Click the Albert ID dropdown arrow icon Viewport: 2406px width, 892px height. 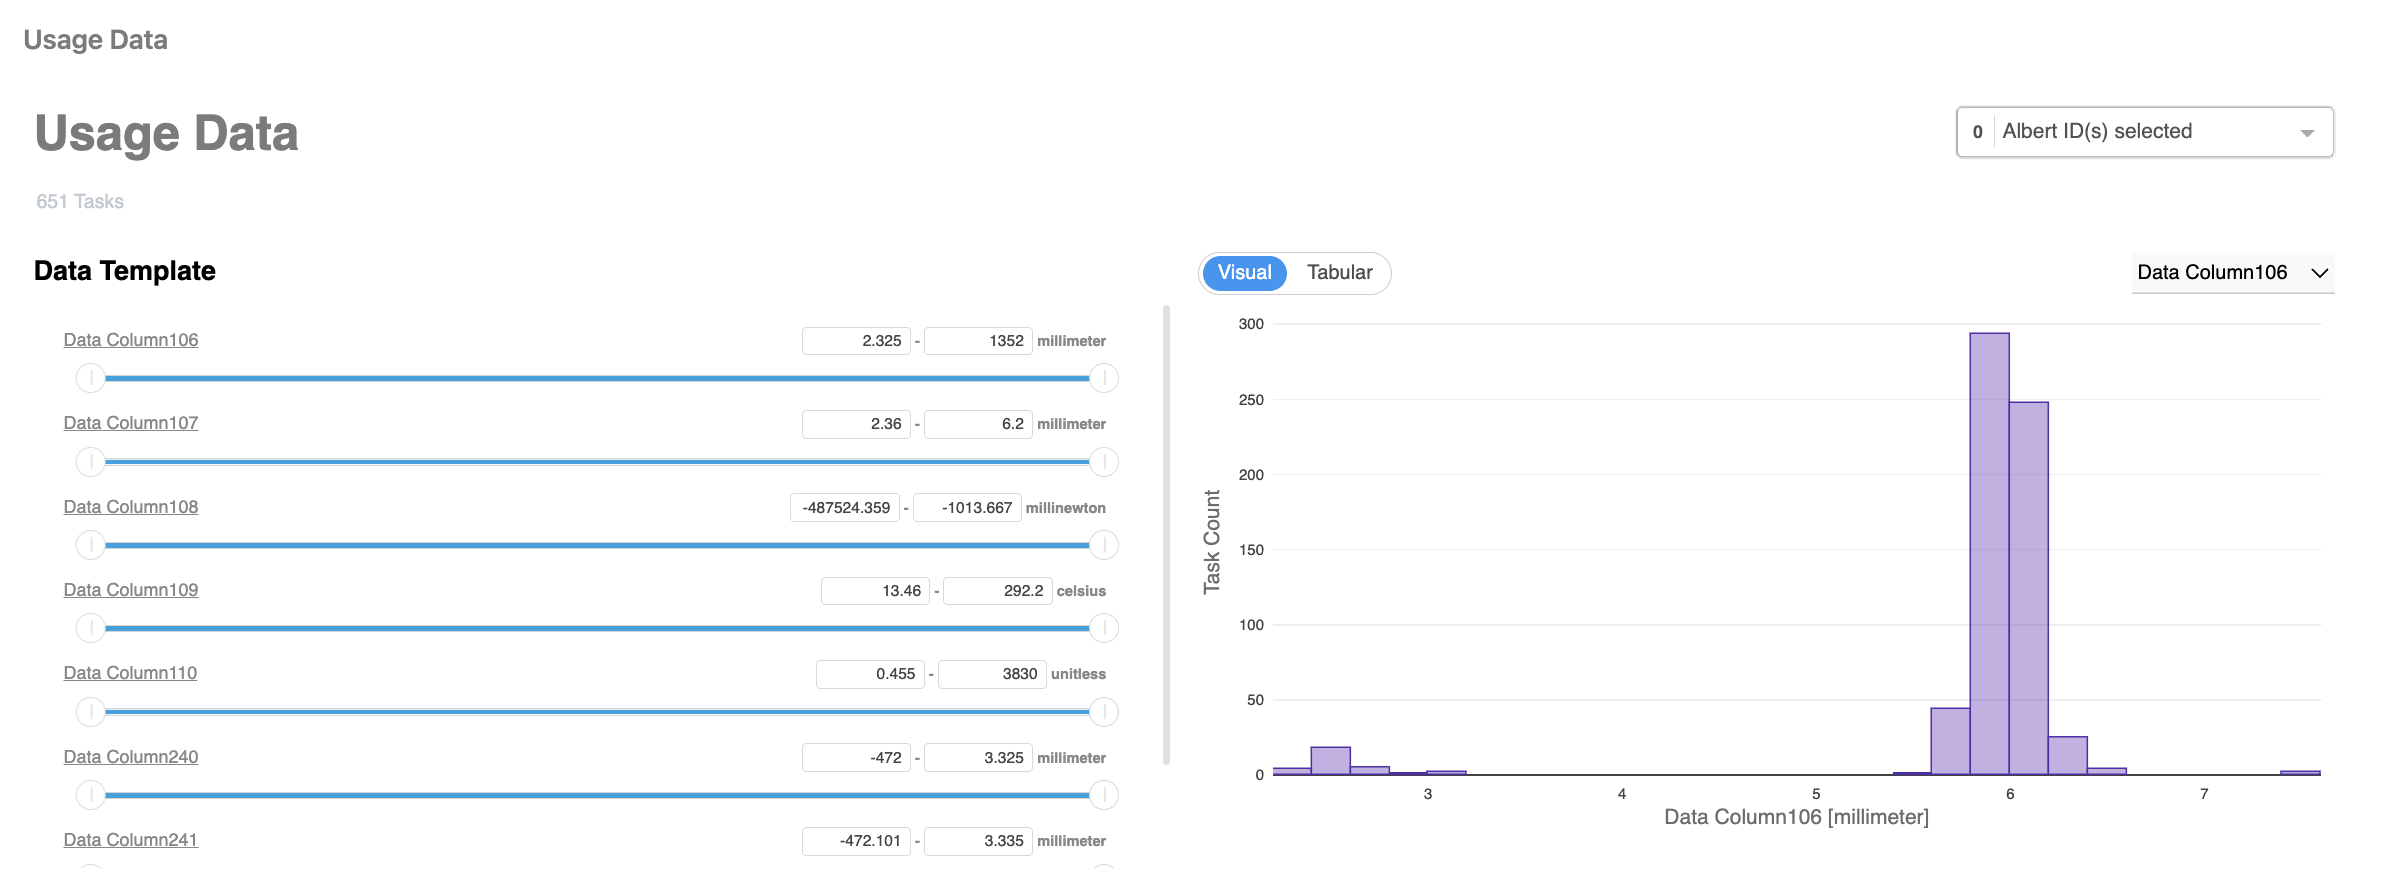(x=2307, y=133)
